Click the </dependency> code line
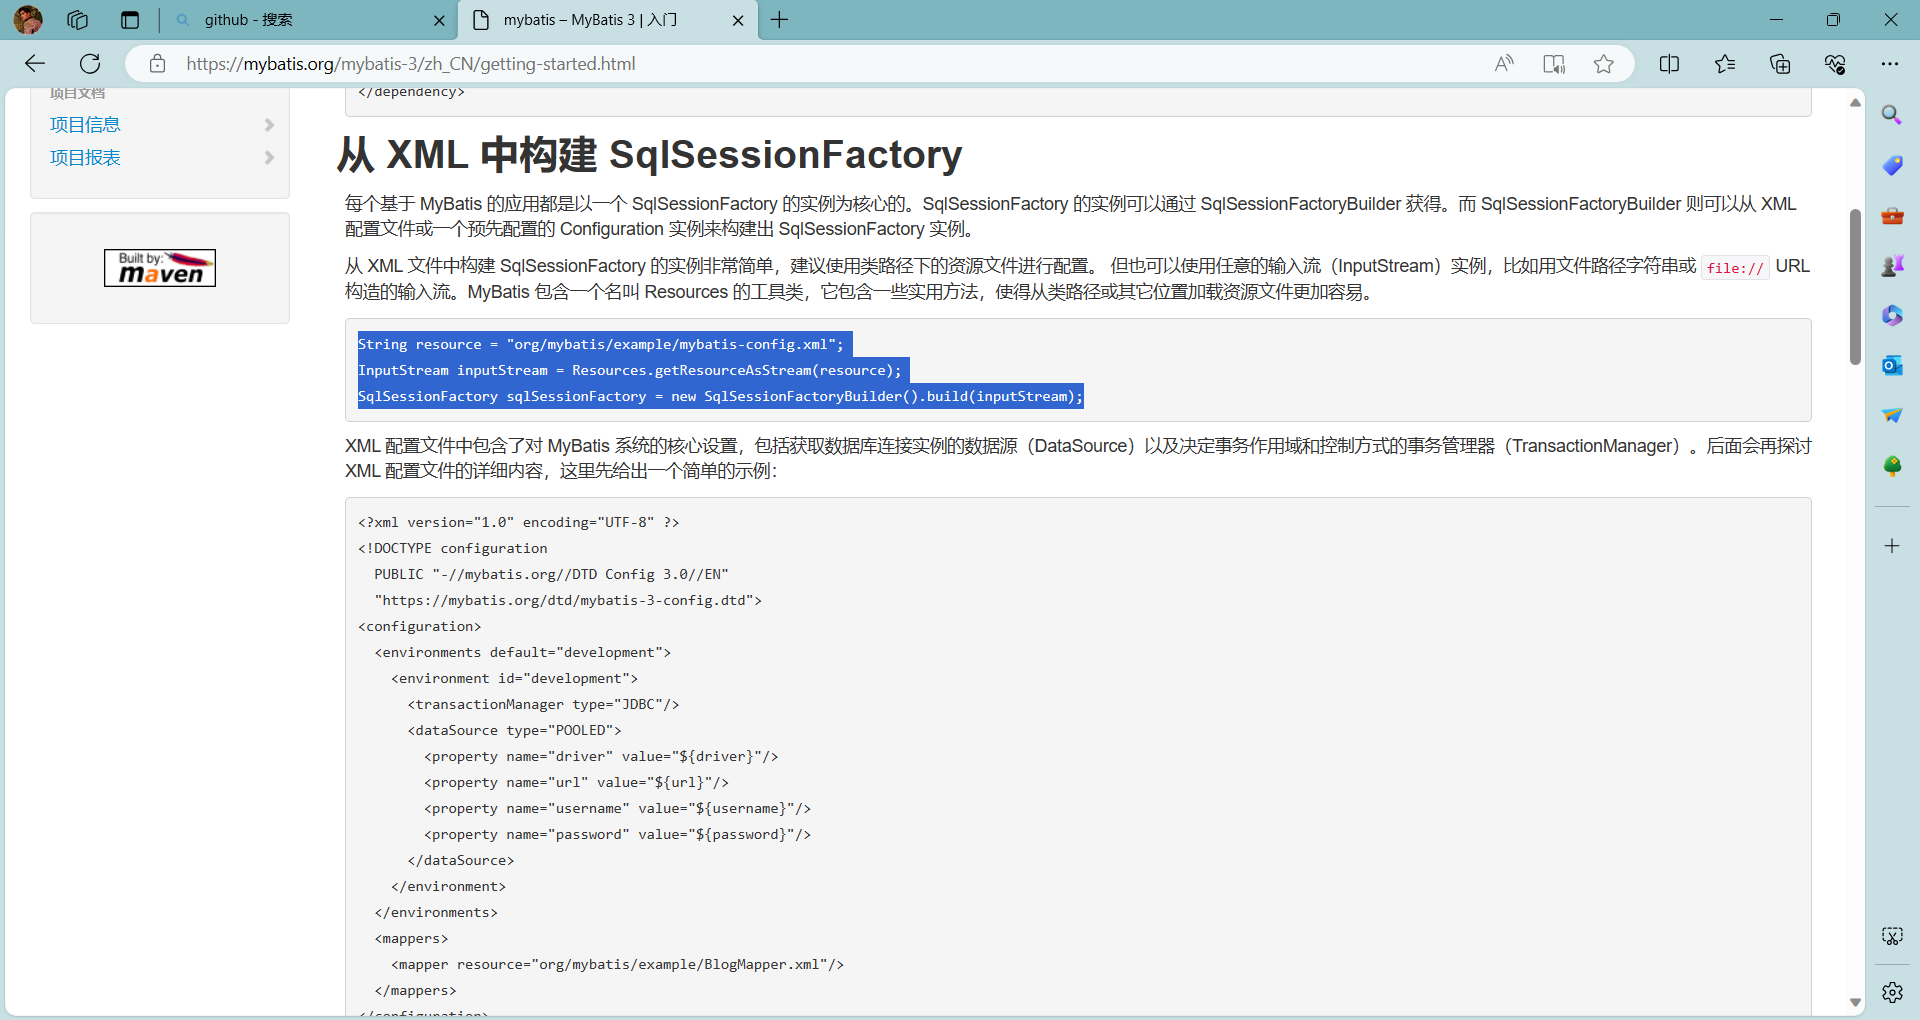 click(x=412, y=92)
